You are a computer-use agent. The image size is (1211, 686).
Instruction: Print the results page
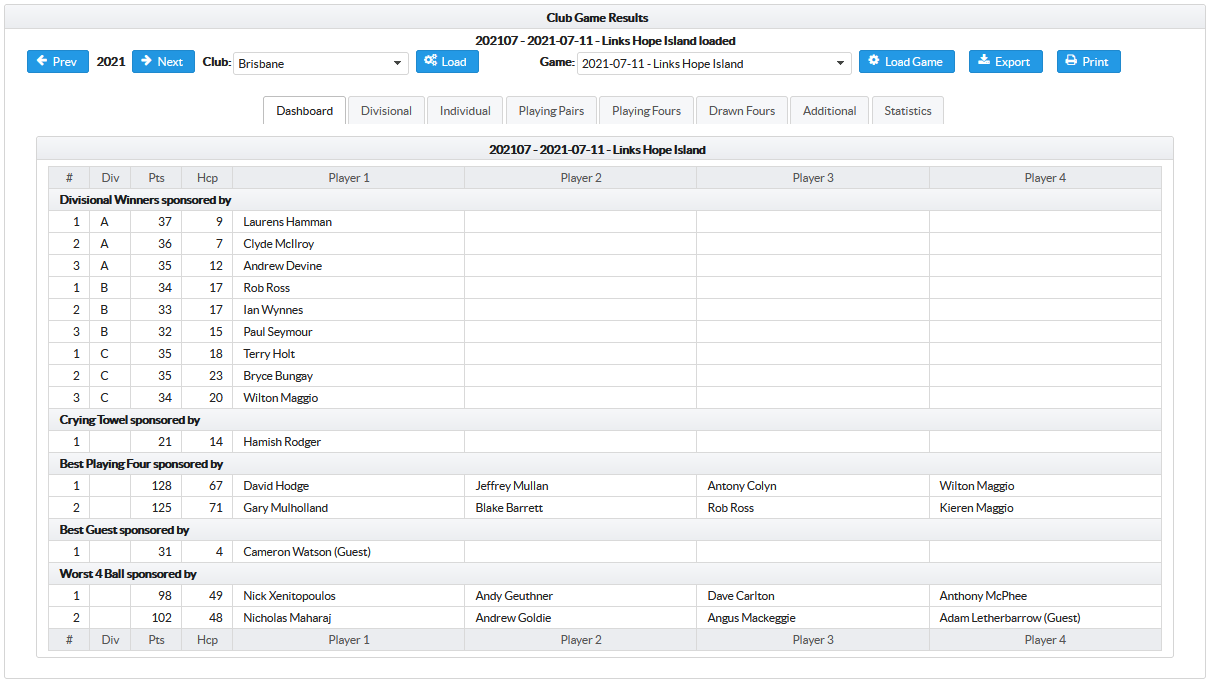(1088, 62)
